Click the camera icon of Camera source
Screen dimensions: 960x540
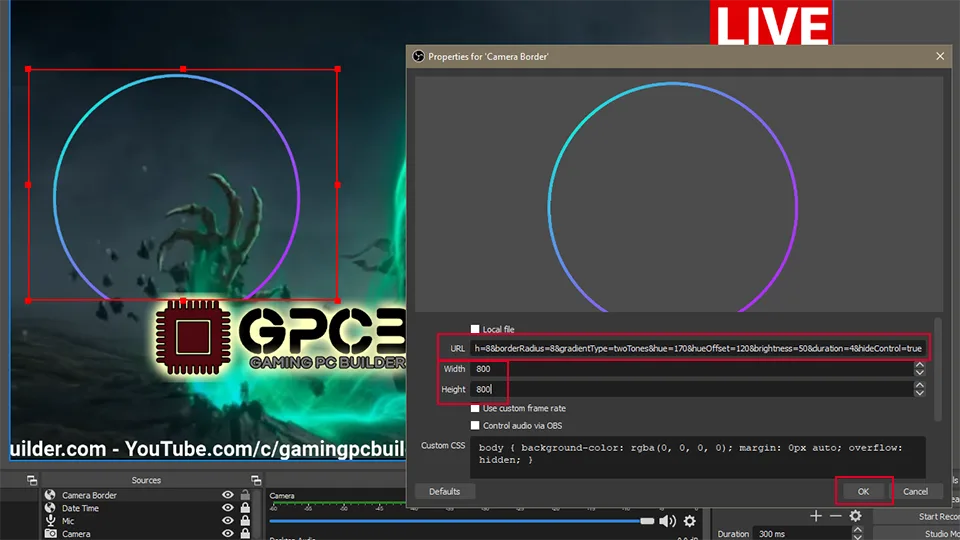(x=50, y=533)
